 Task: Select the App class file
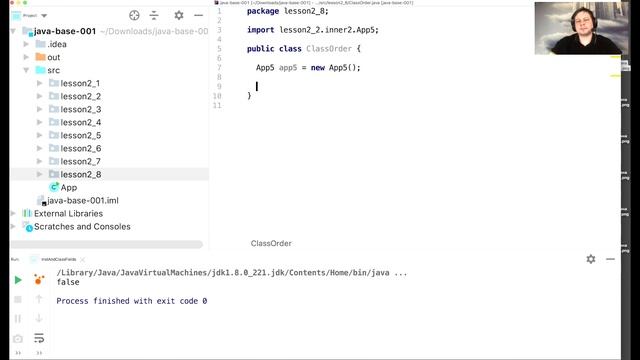pos(69,187)
